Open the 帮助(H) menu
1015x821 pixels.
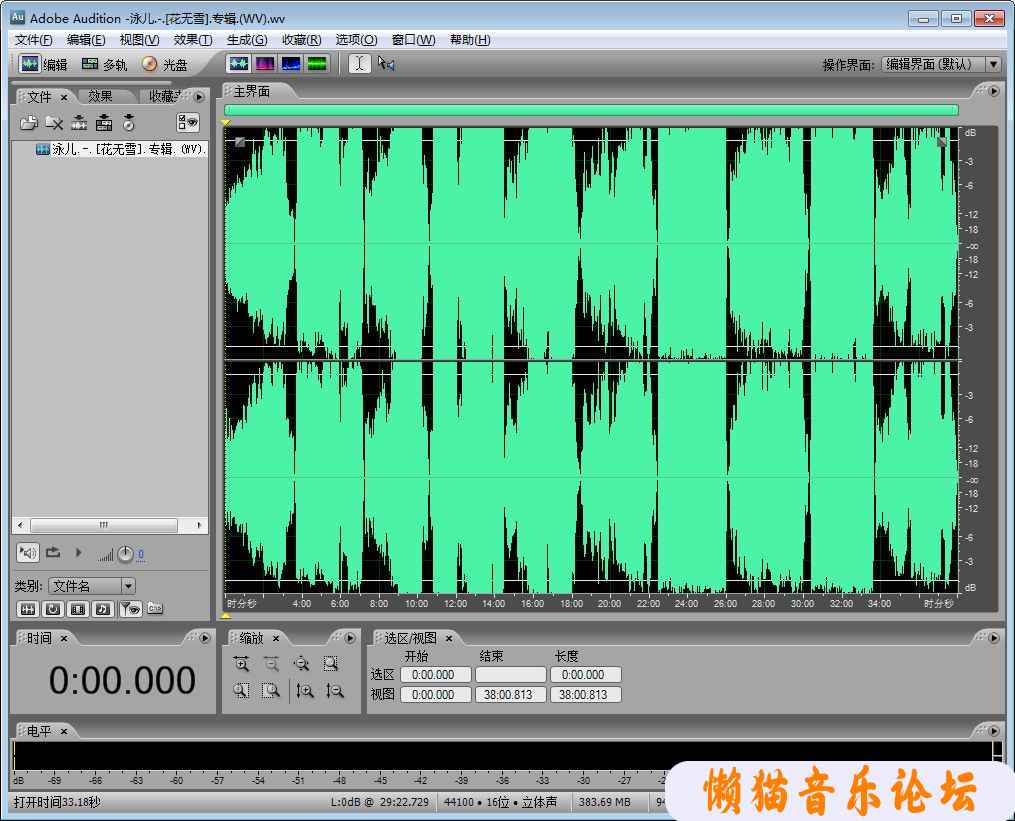(470, 40)
